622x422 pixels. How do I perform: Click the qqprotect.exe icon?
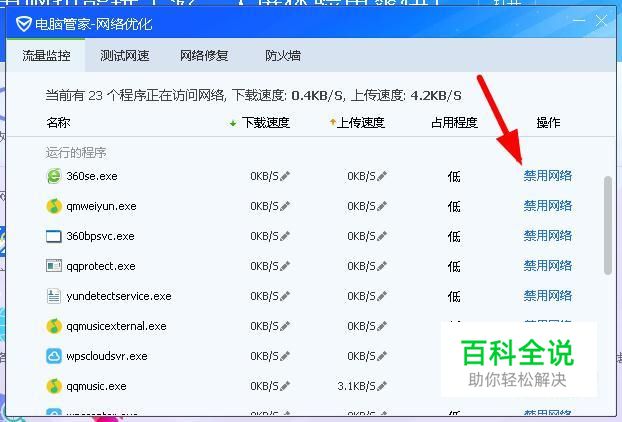[54, 266]
